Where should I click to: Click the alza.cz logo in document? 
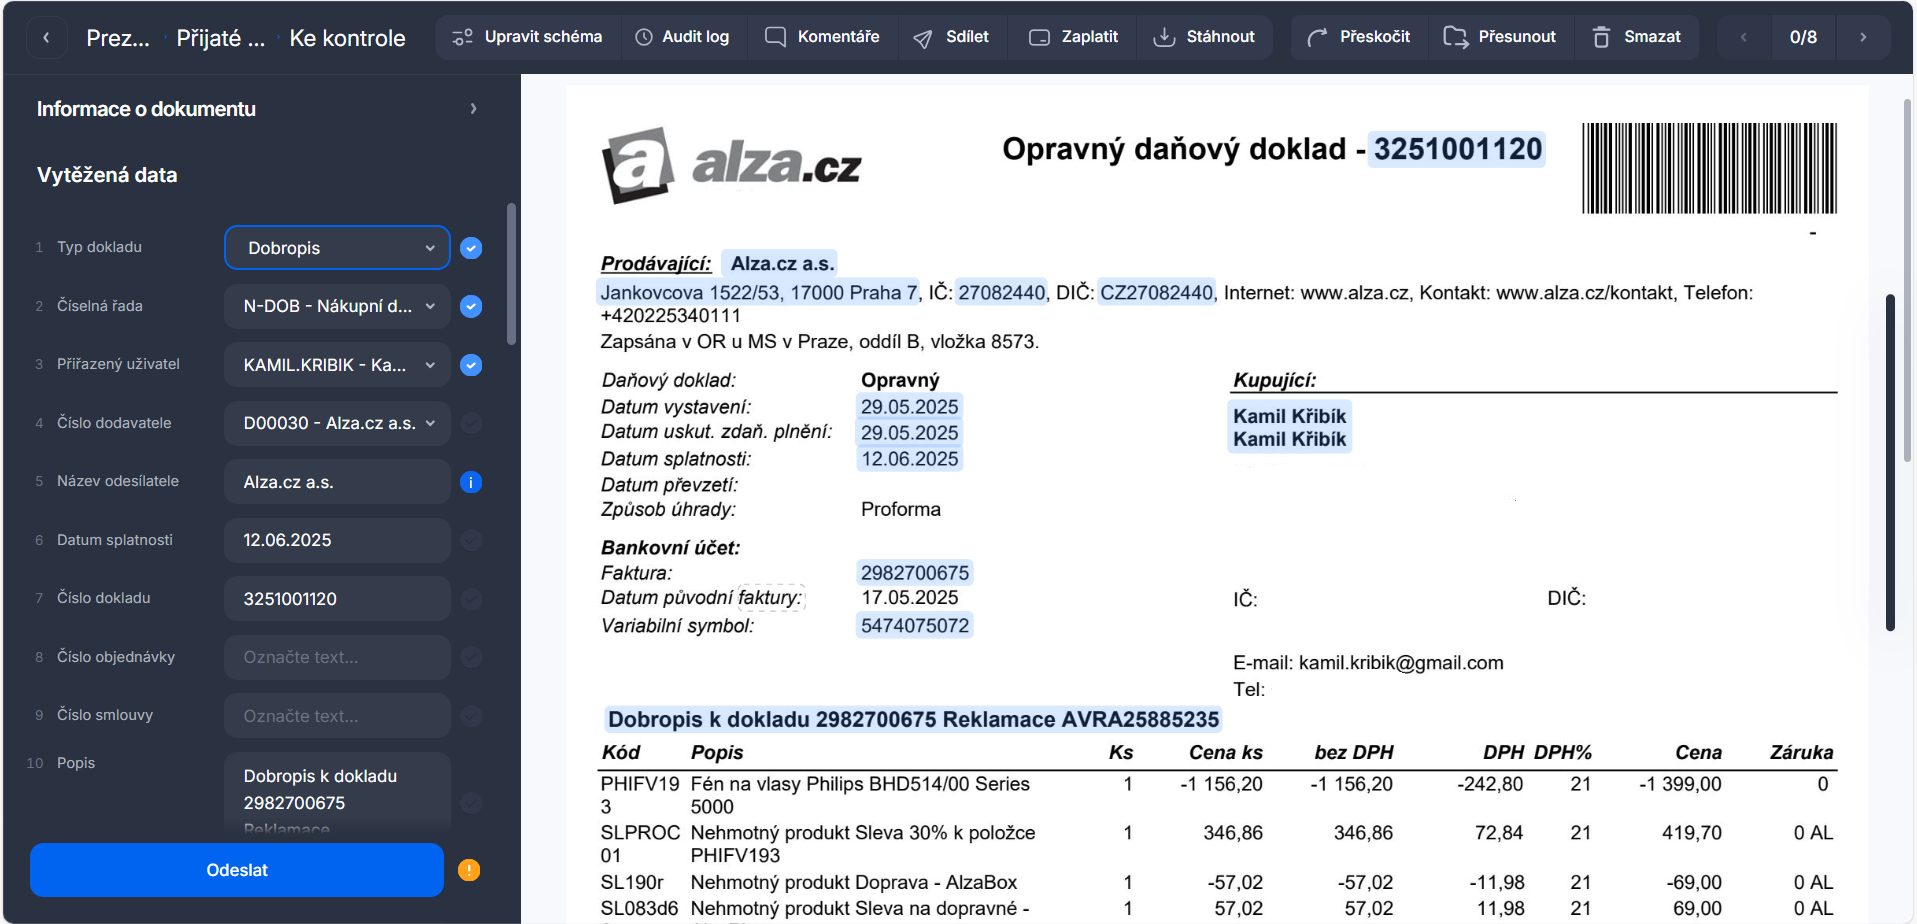click(x=731, y=164)
